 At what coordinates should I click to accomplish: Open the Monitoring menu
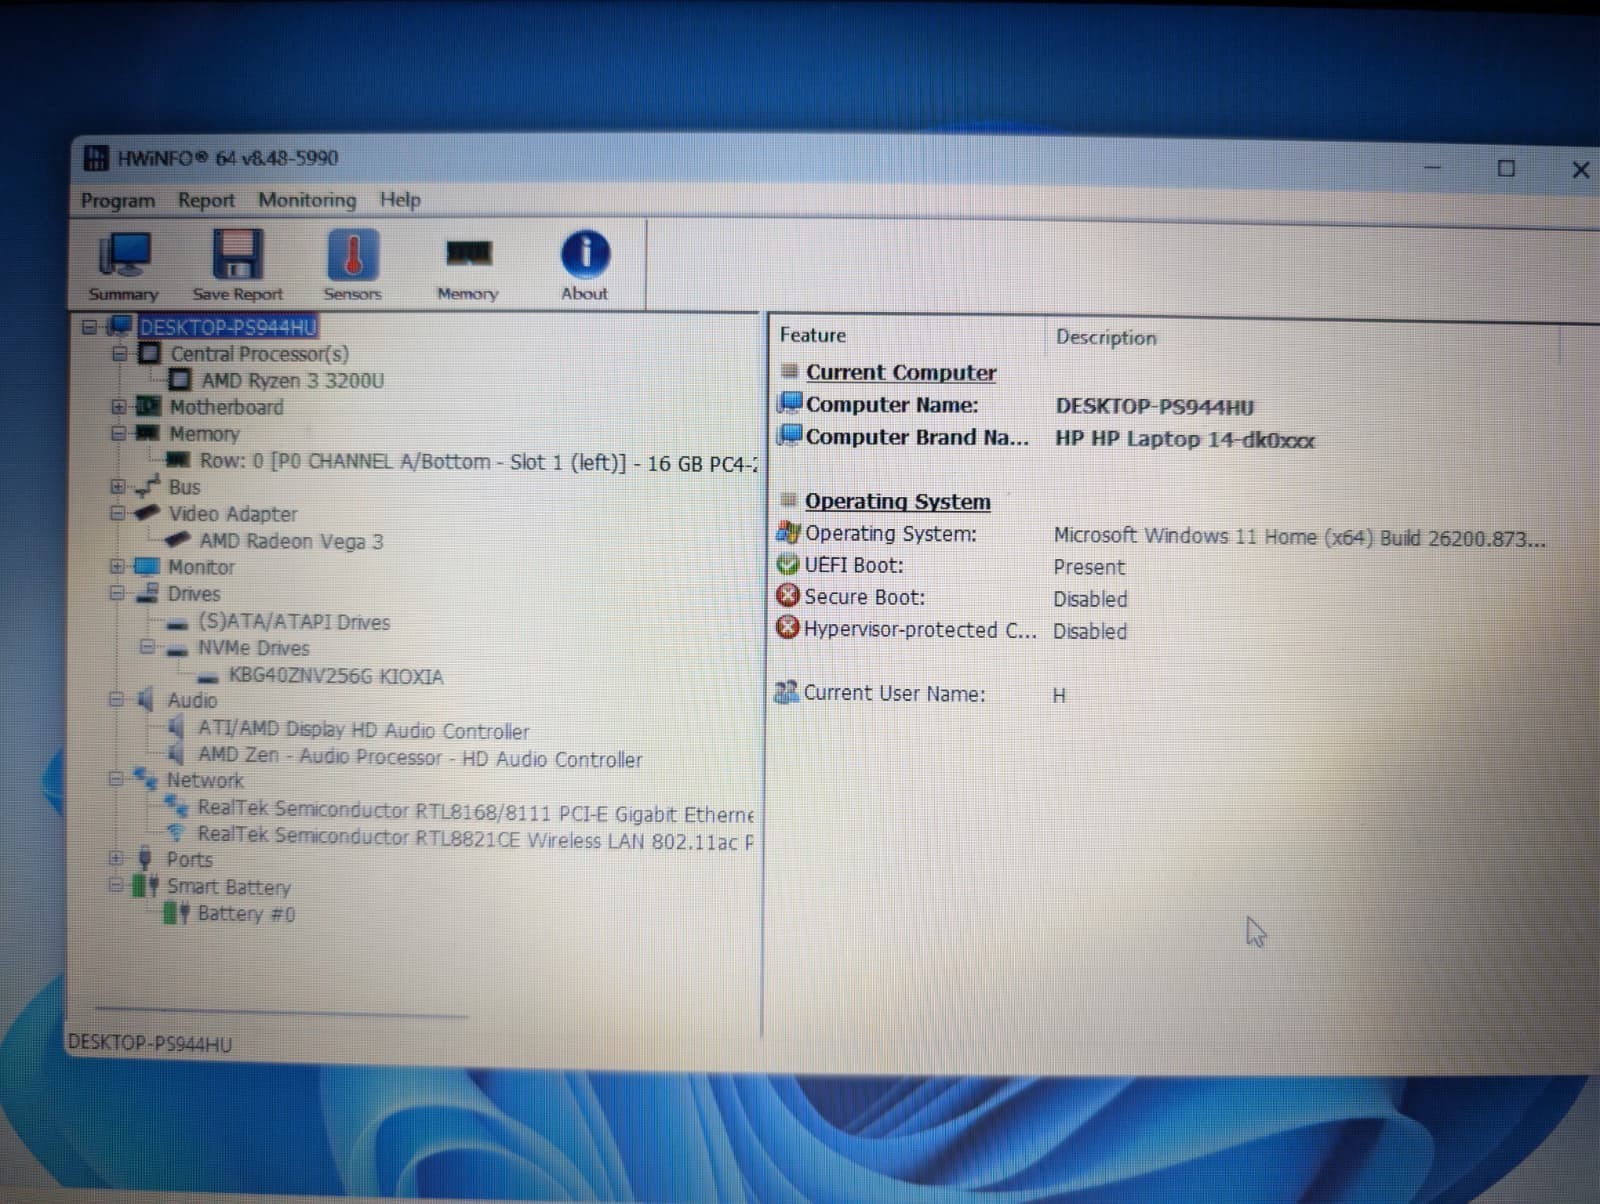tap(307, 200)
